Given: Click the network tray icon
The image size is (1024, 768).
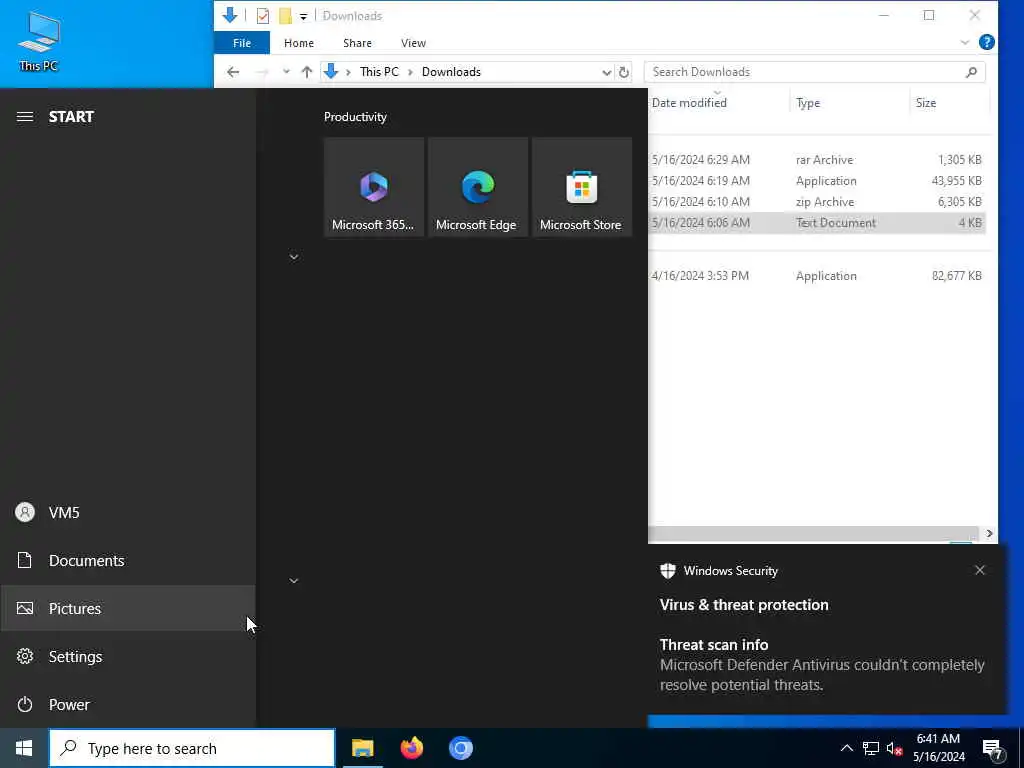Looking at the screenshot, I should [871, 748].
